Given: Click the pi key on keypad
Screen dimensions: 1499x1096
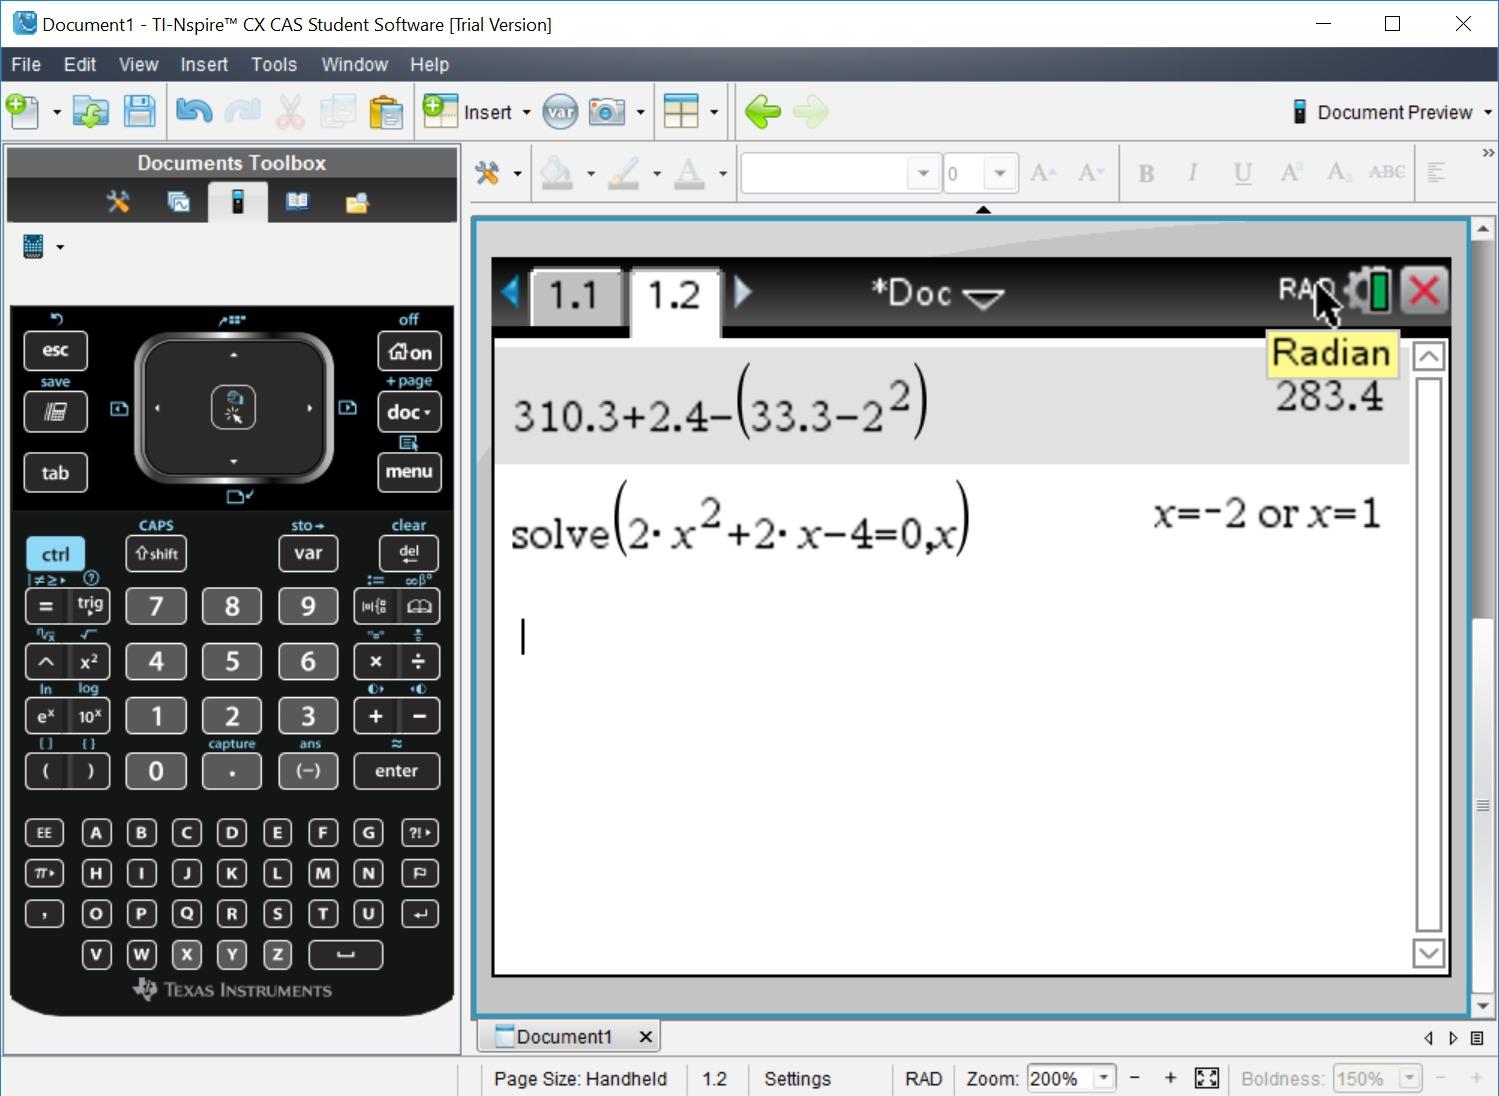Looking at the screenshot, I should coord(44,873).
